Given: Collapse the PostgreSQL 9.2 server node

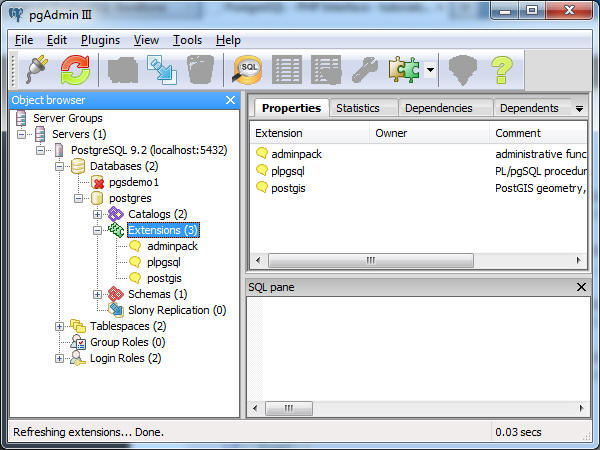Looking at the screenshot, I should [41, 150].
